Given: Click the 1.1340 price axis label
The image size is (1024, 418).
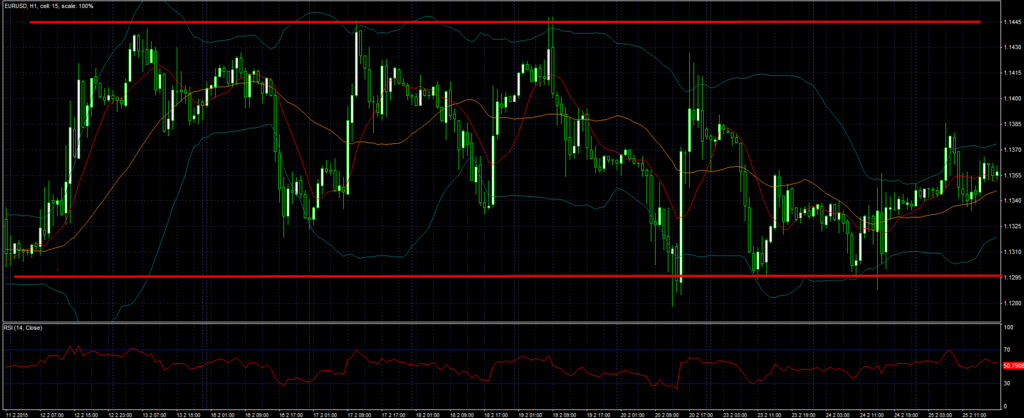Looking at the screenshot, I should [x=1011, y=201].
